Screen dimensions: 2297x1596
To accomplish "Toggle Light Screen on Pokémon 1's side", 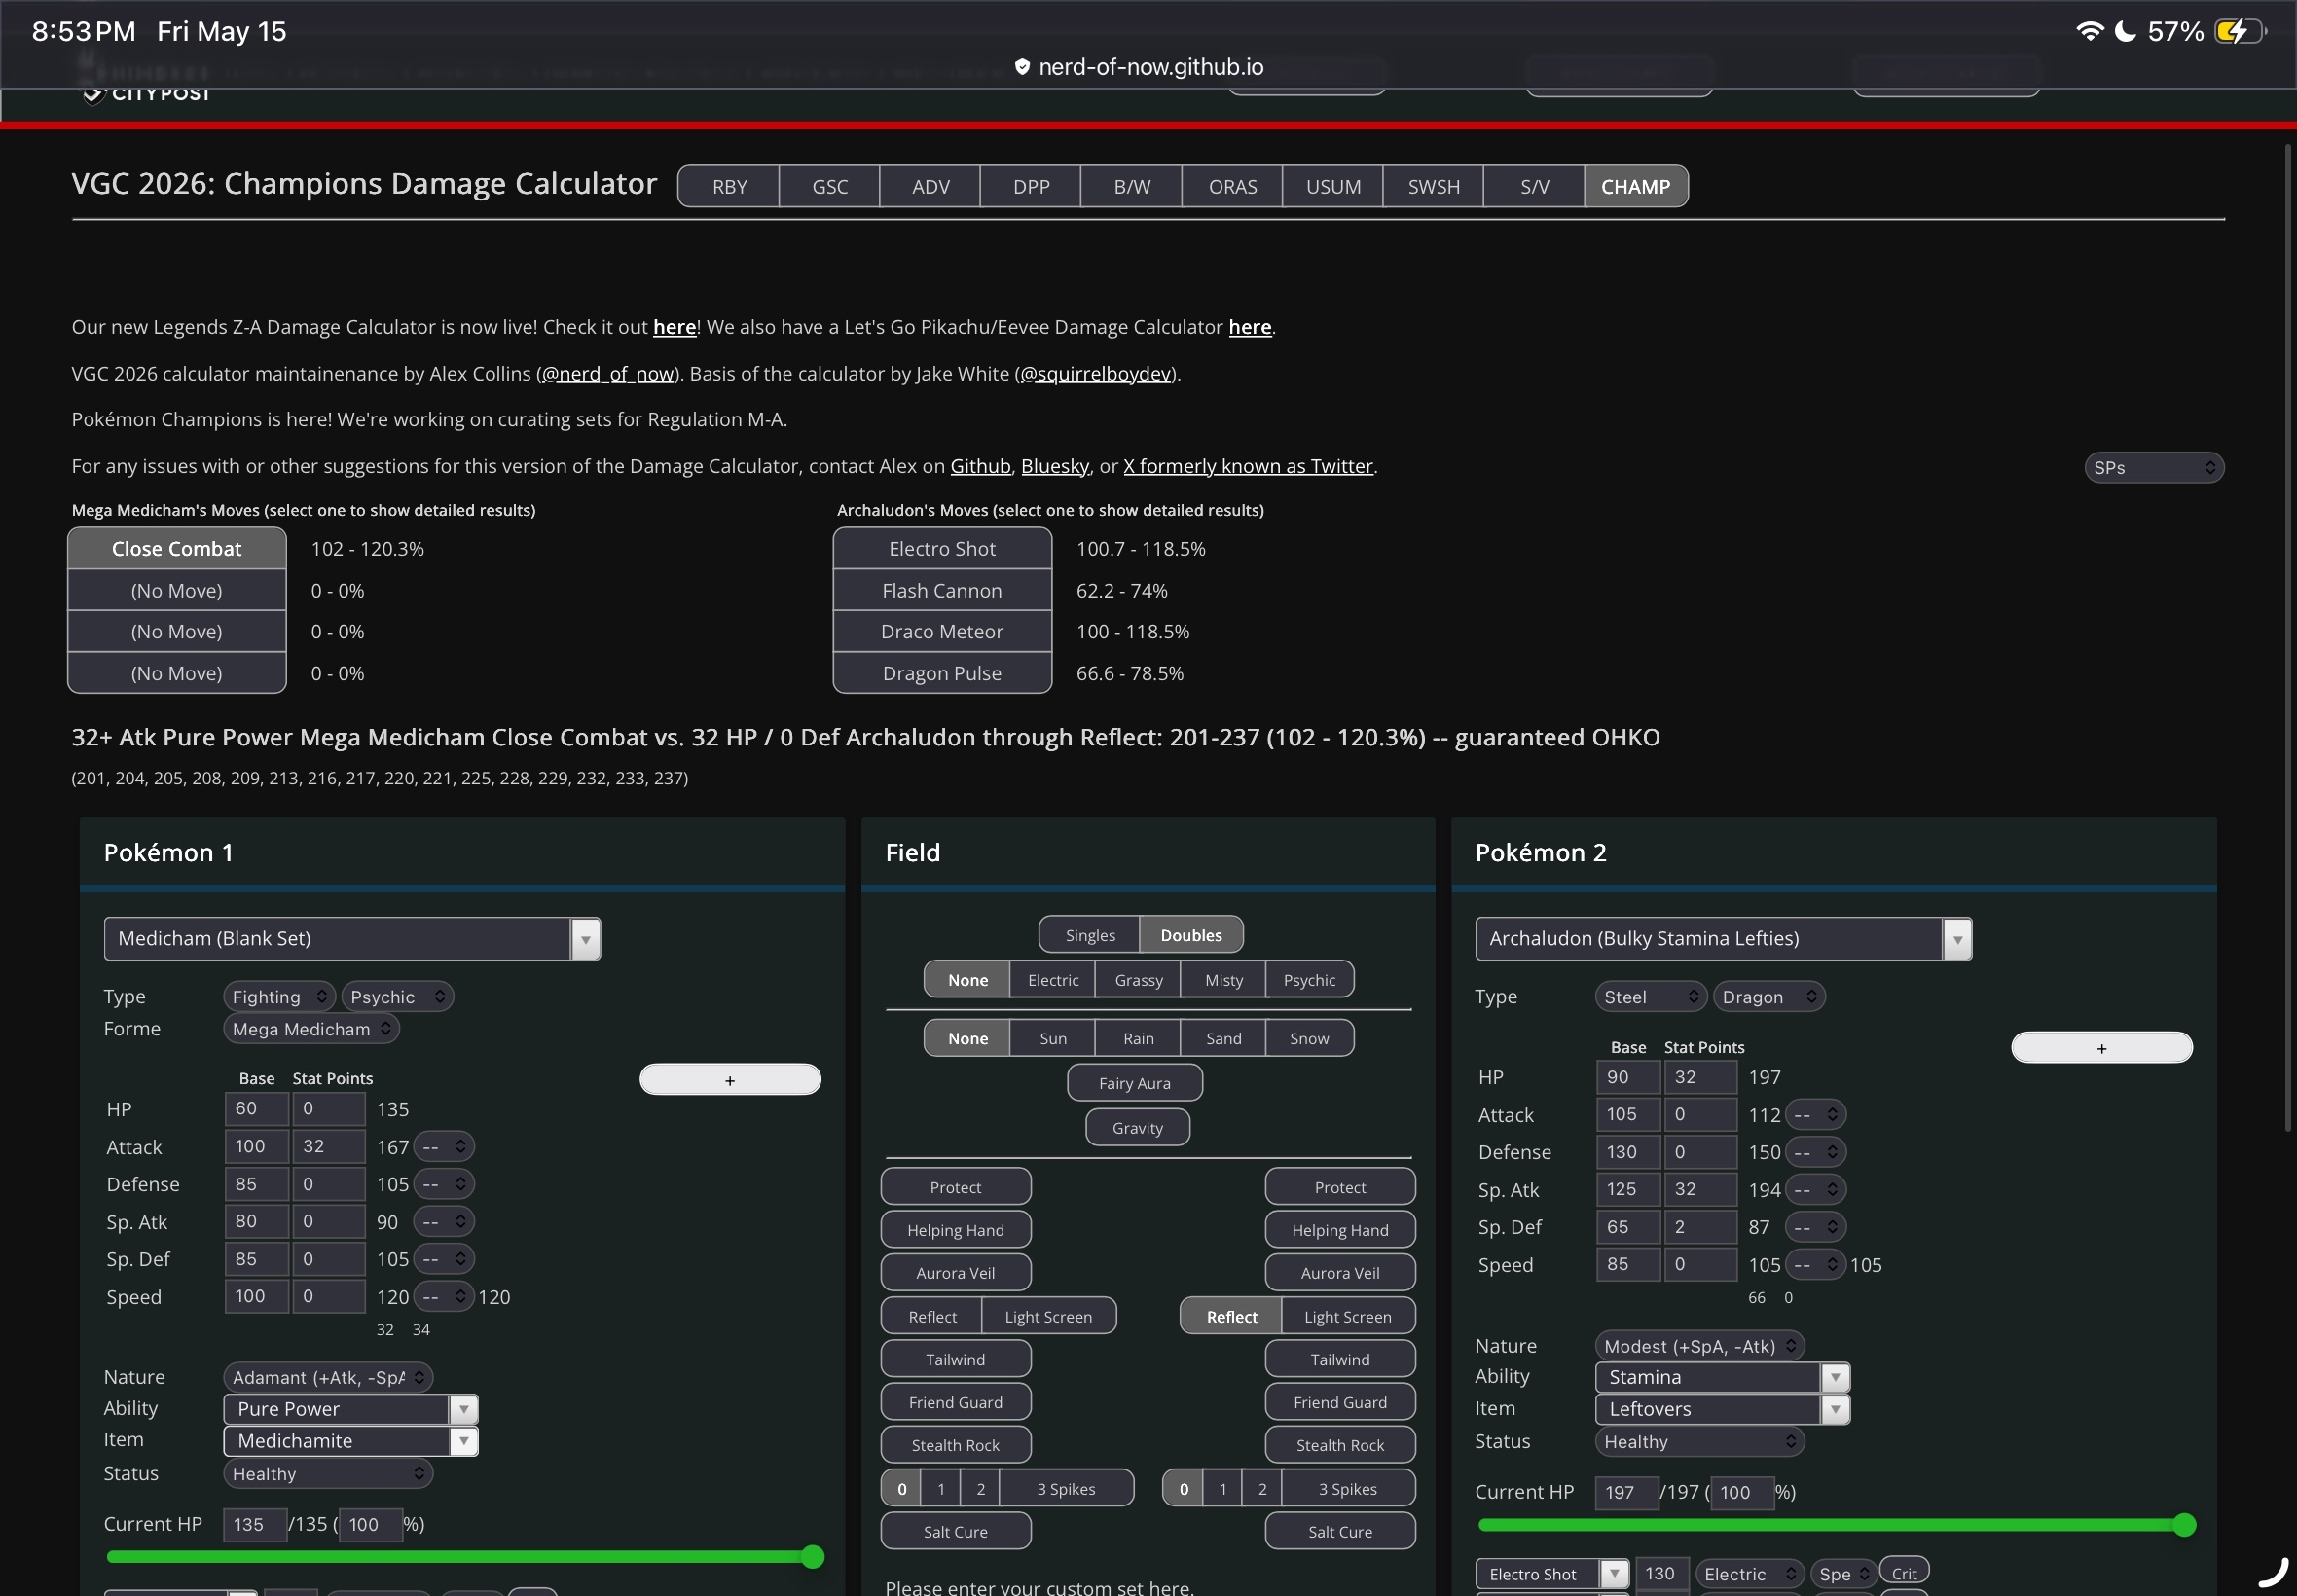I will pos(1048,1317).
